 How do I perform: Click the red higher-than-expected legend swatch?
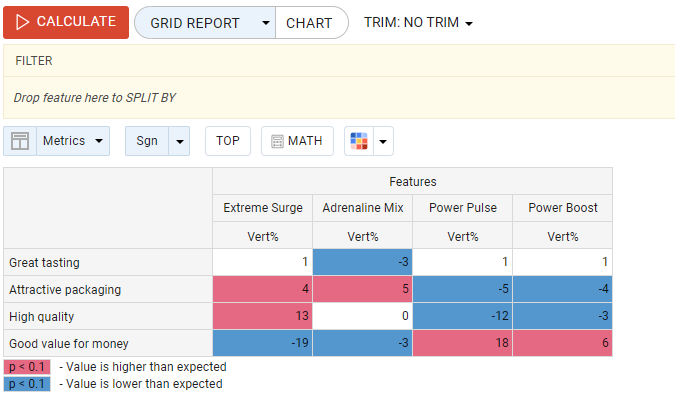(x=27, y=367)
